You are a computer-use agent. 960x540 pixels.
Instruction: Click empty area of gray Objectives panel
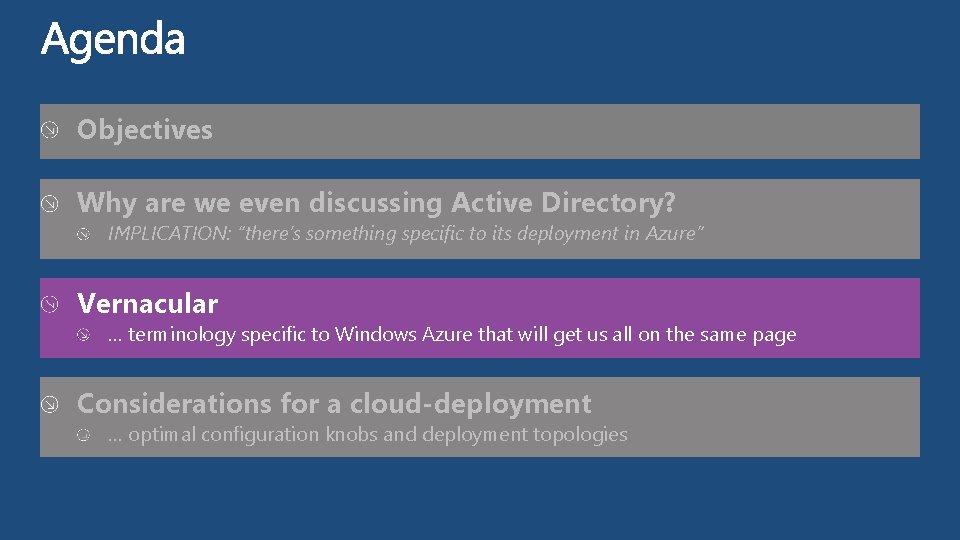[x=600, y=131]
